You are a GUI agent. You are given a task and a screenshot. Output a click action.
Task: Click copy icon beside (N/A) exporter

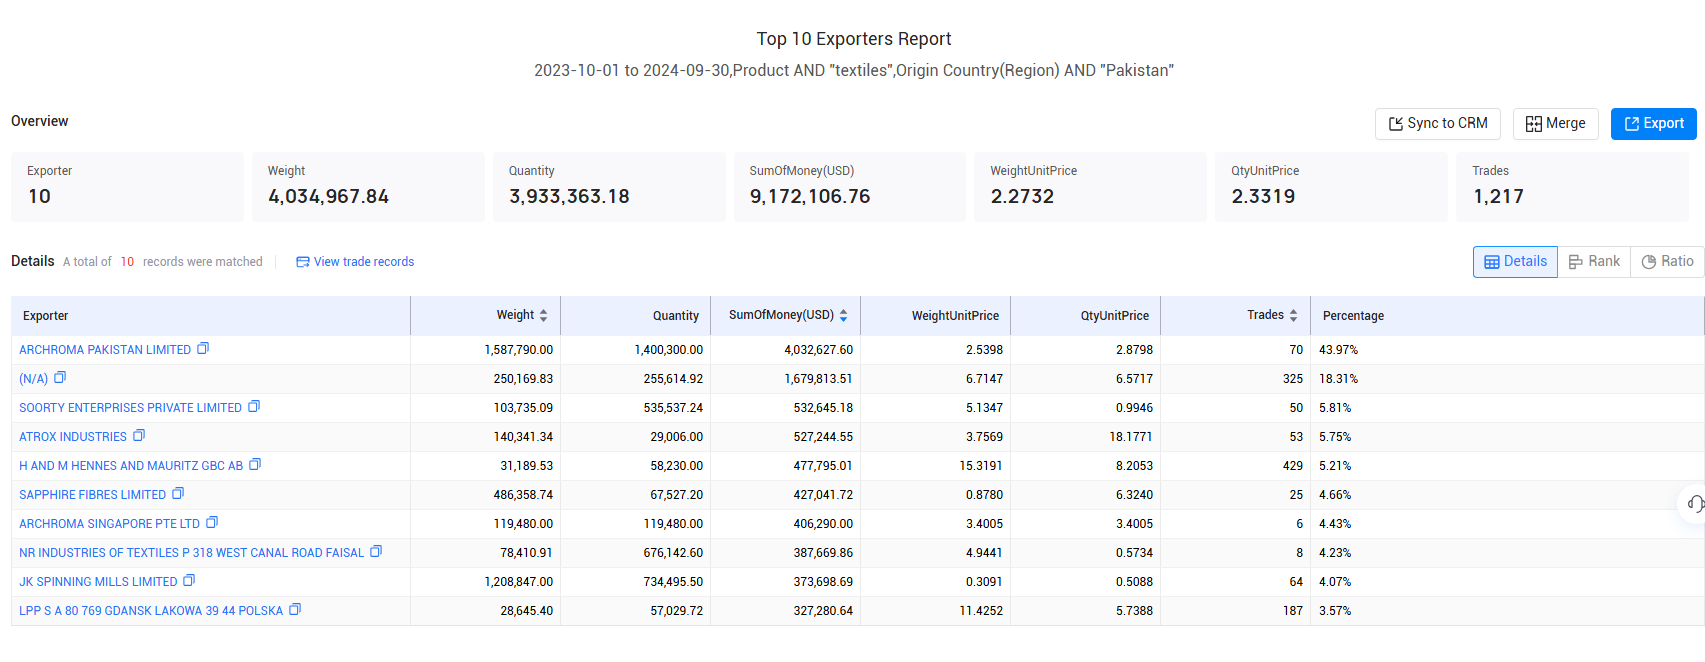click(60, 378)
